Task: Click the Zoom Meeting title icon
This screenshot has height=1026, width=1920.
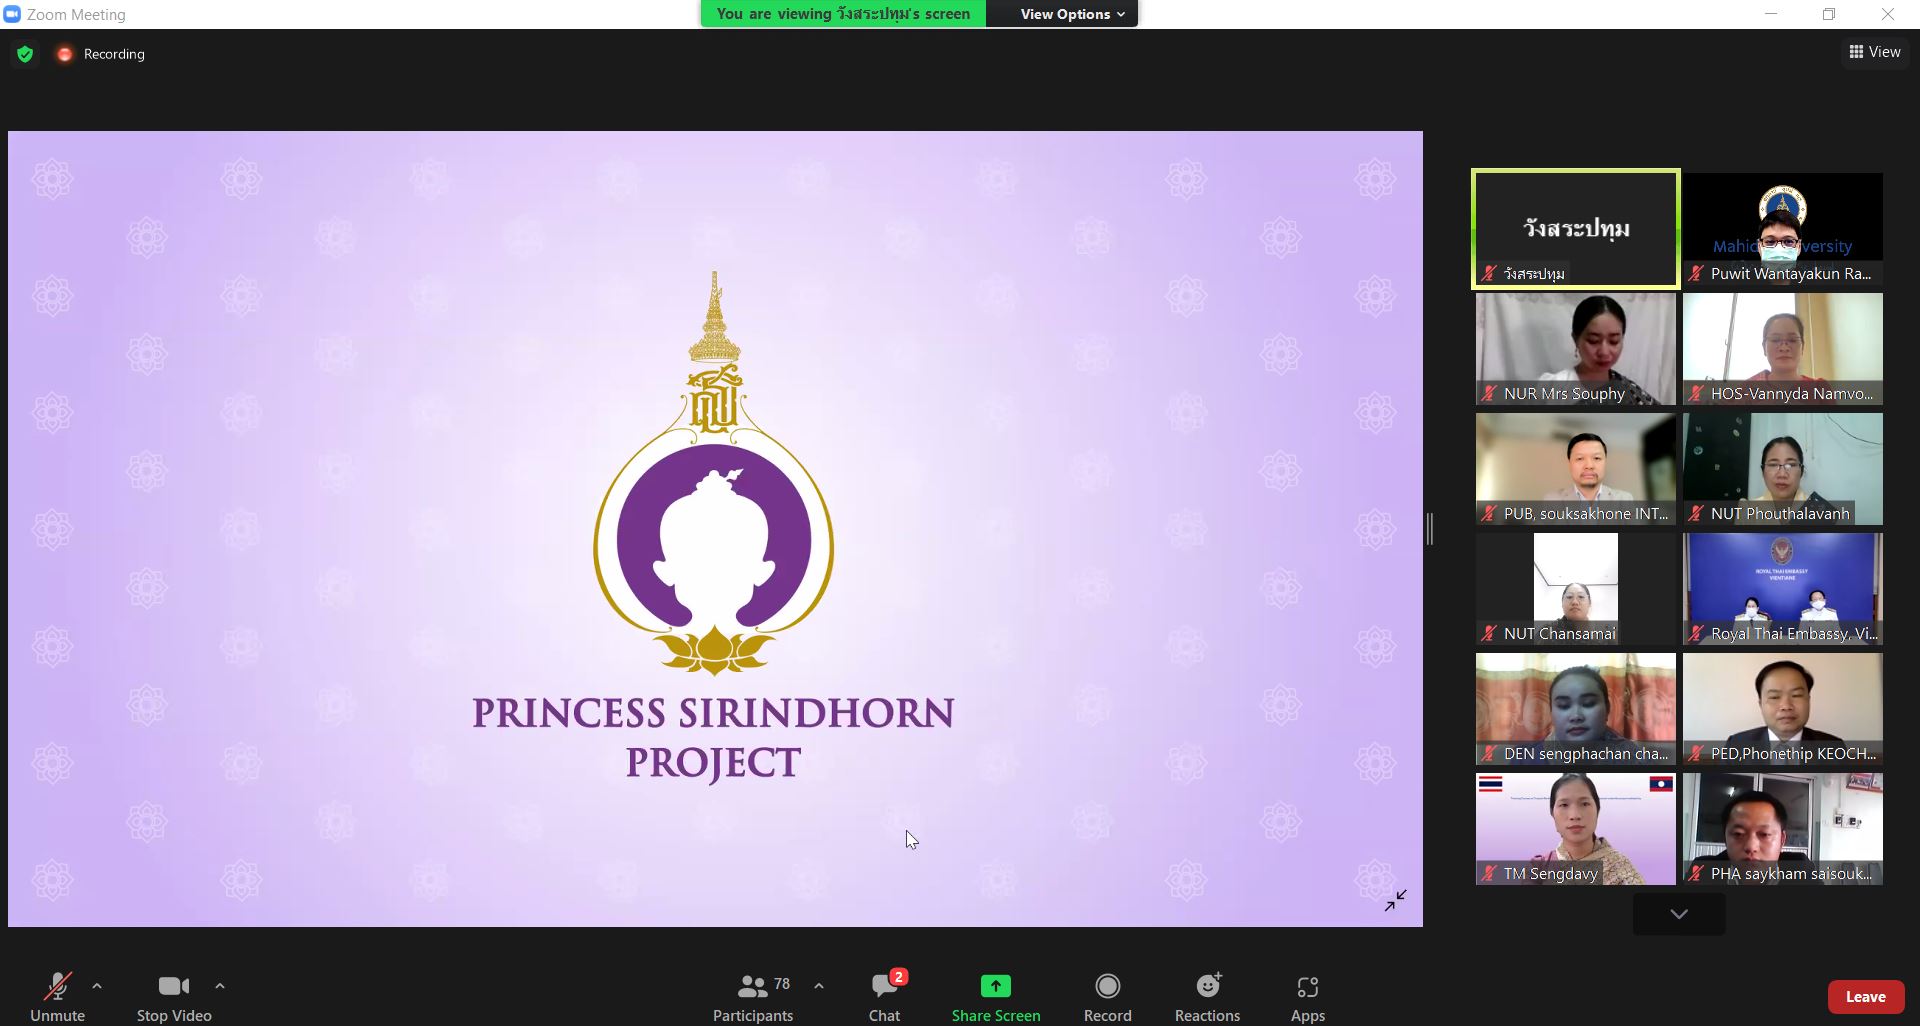Action: point(12,14)
